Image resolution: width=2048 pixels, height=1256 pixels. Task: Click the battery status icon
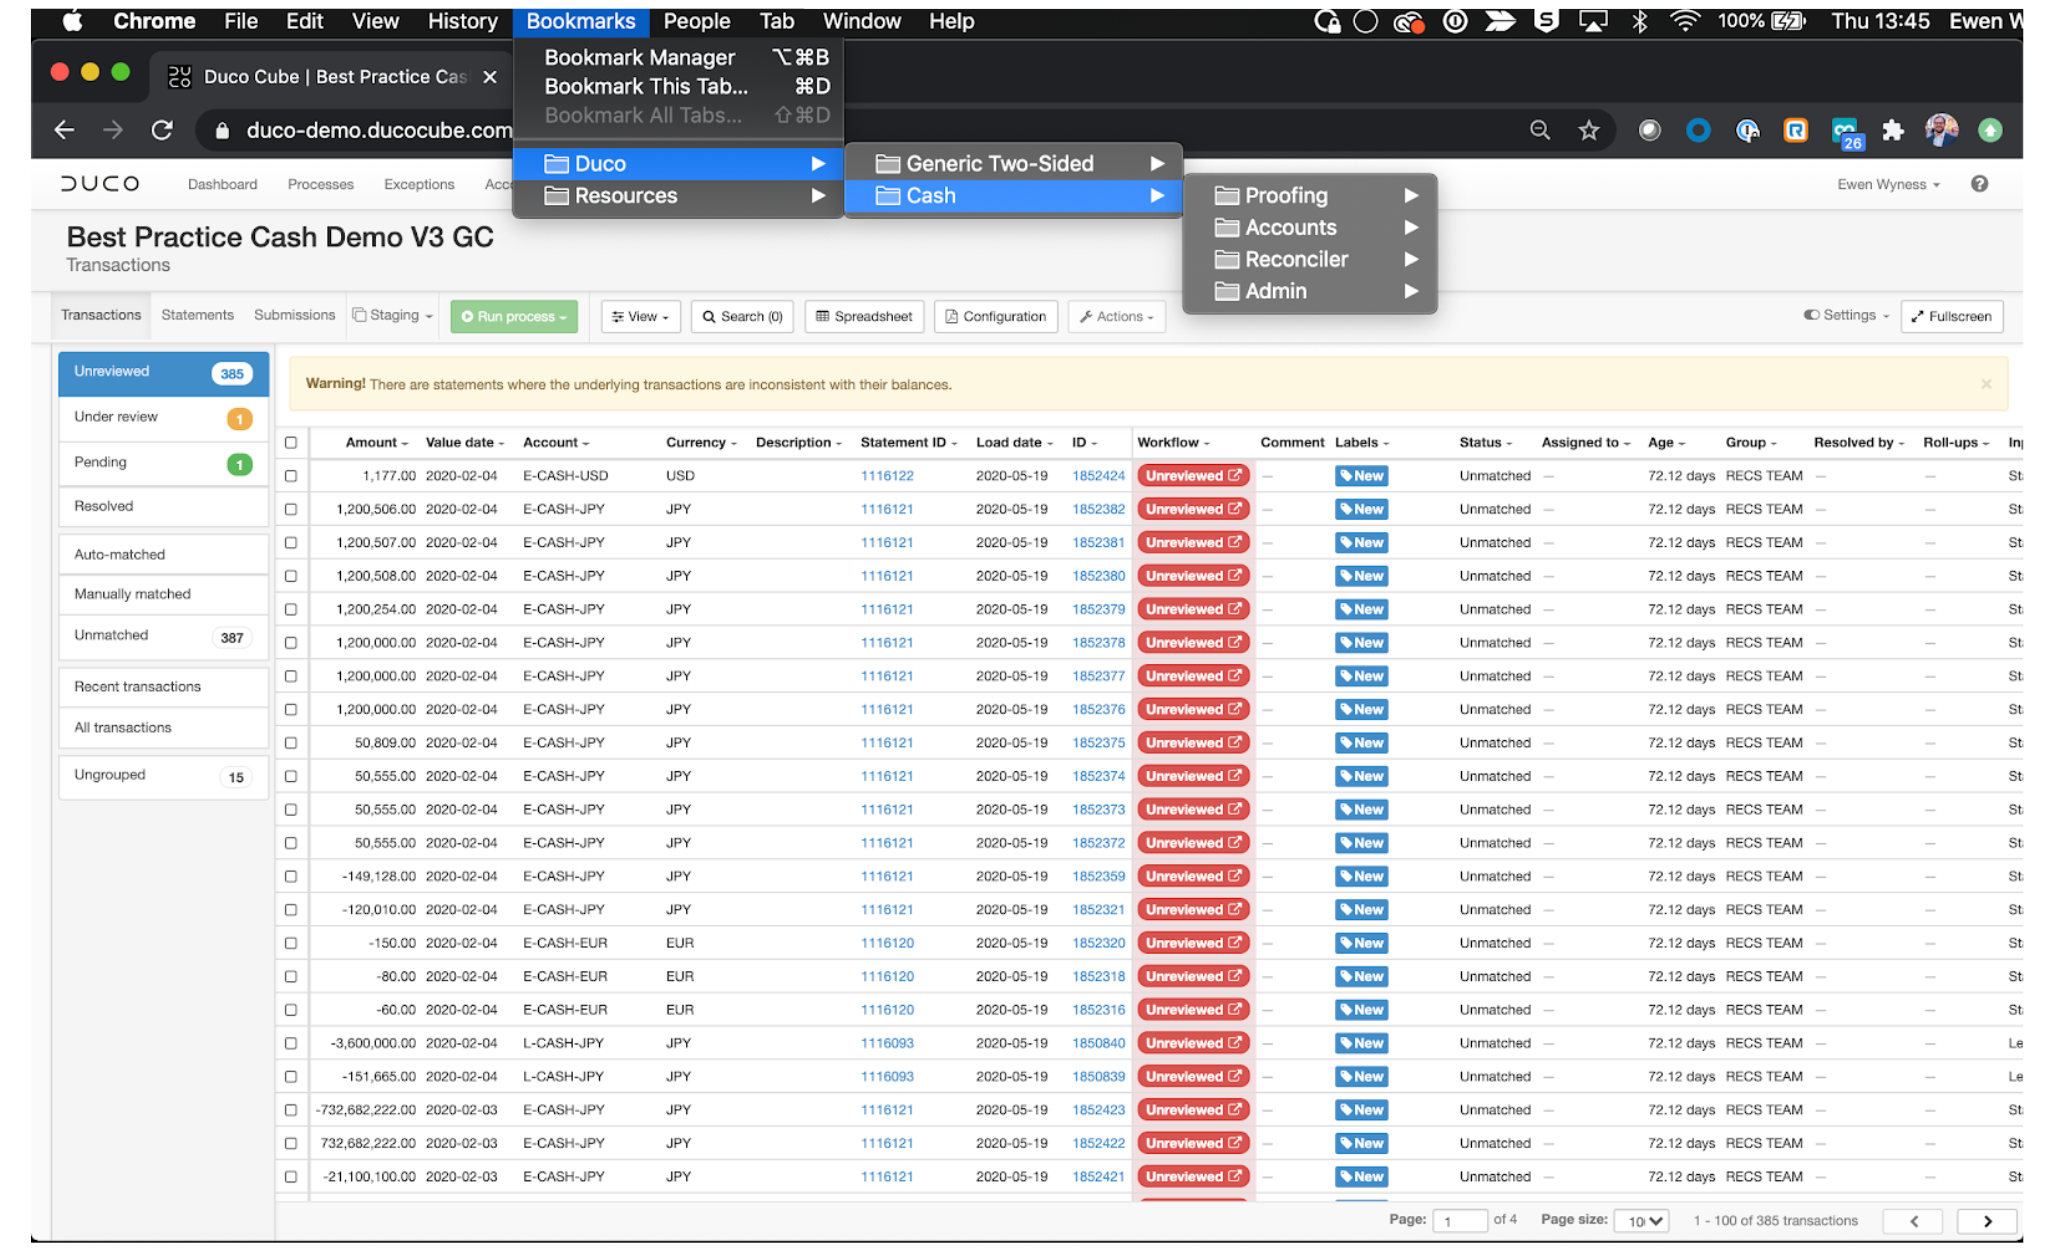click(1788, 21)
